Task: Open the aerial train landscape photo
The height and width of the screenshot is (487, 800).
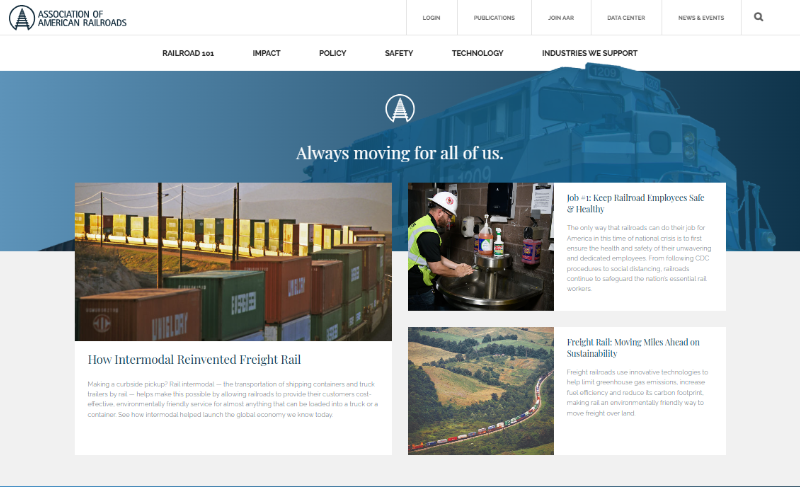Action: tap(481, 391)
